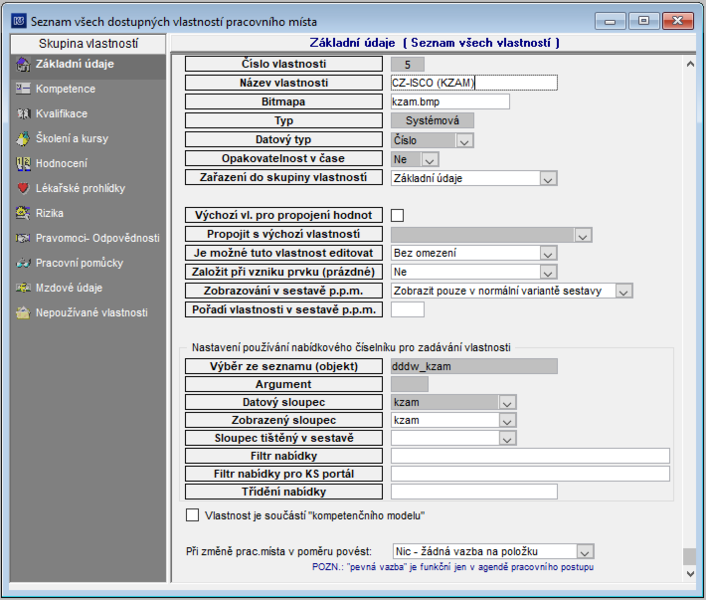Click the Bitmapa field kzam.bmp
This screenshot has width=706, height=600.
point(450,102)
